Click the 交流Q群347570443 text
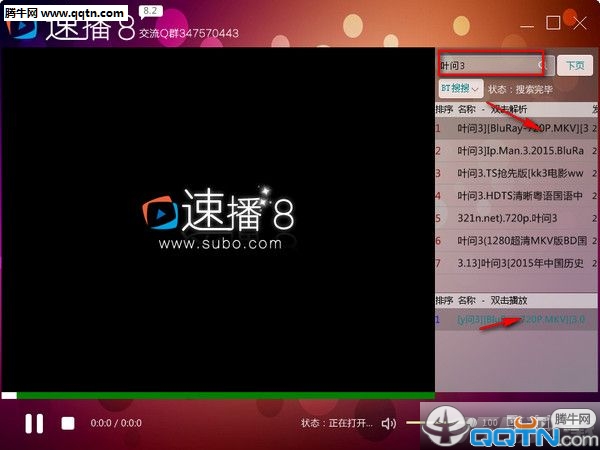The image size is (600, 450). 189,34
